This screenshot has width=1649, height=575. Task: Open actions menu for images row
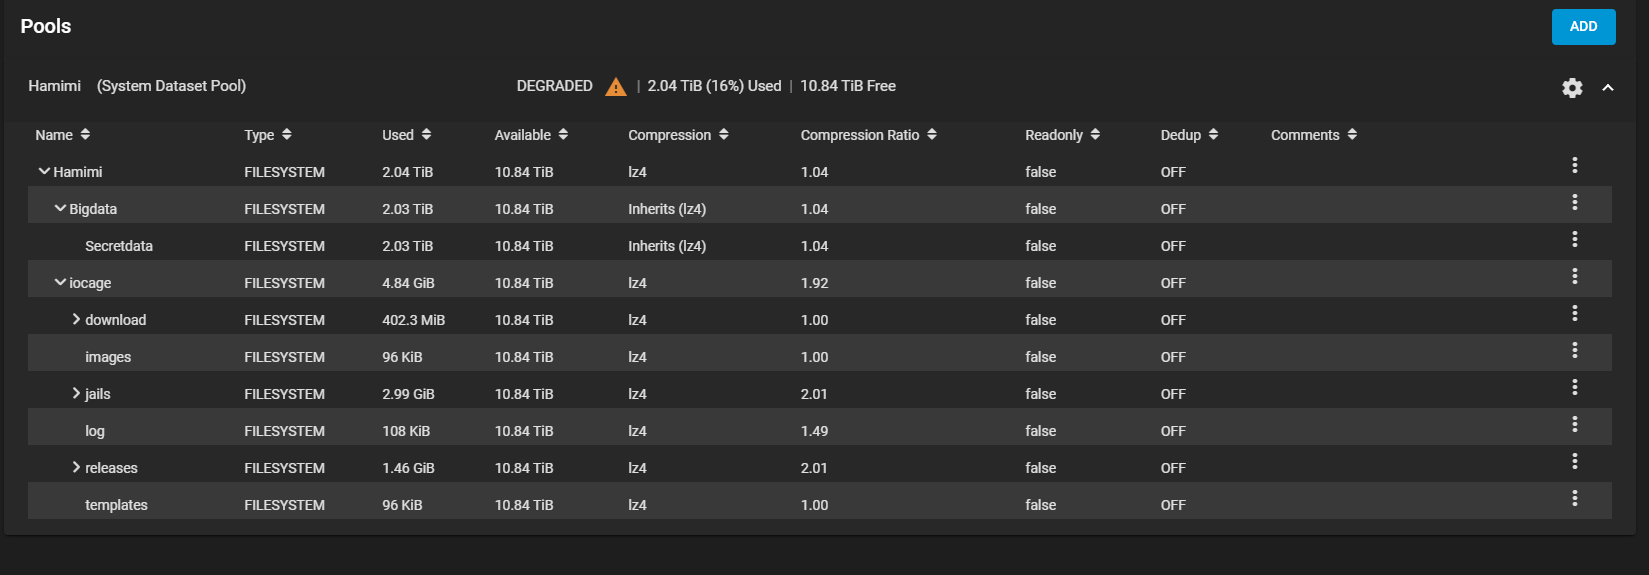coord(1574,350)
